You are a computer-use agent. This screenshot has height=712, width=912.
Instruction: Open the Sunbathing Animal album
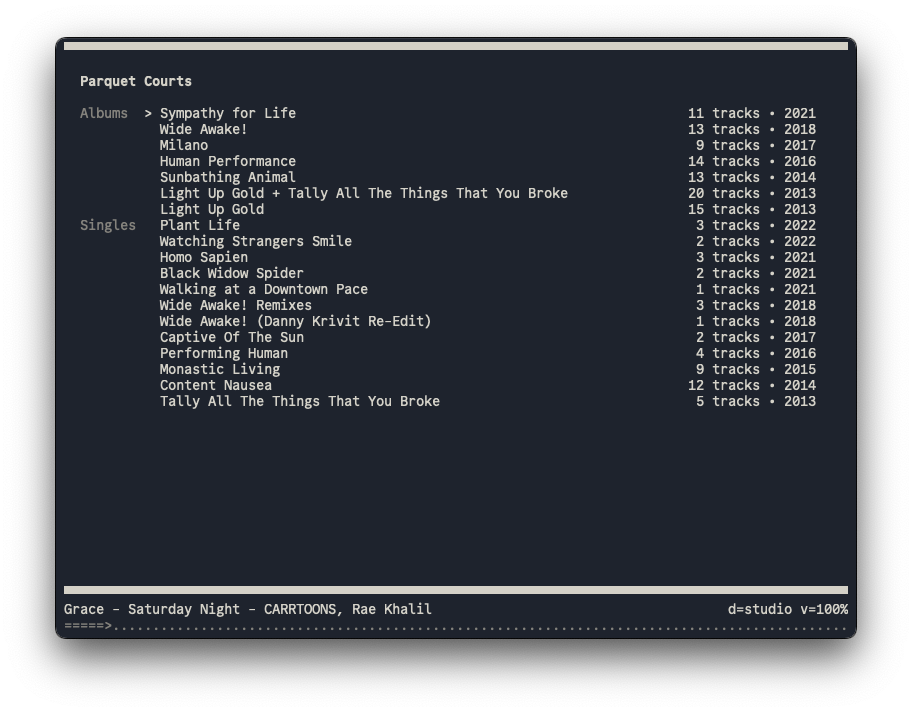(228, 177)
